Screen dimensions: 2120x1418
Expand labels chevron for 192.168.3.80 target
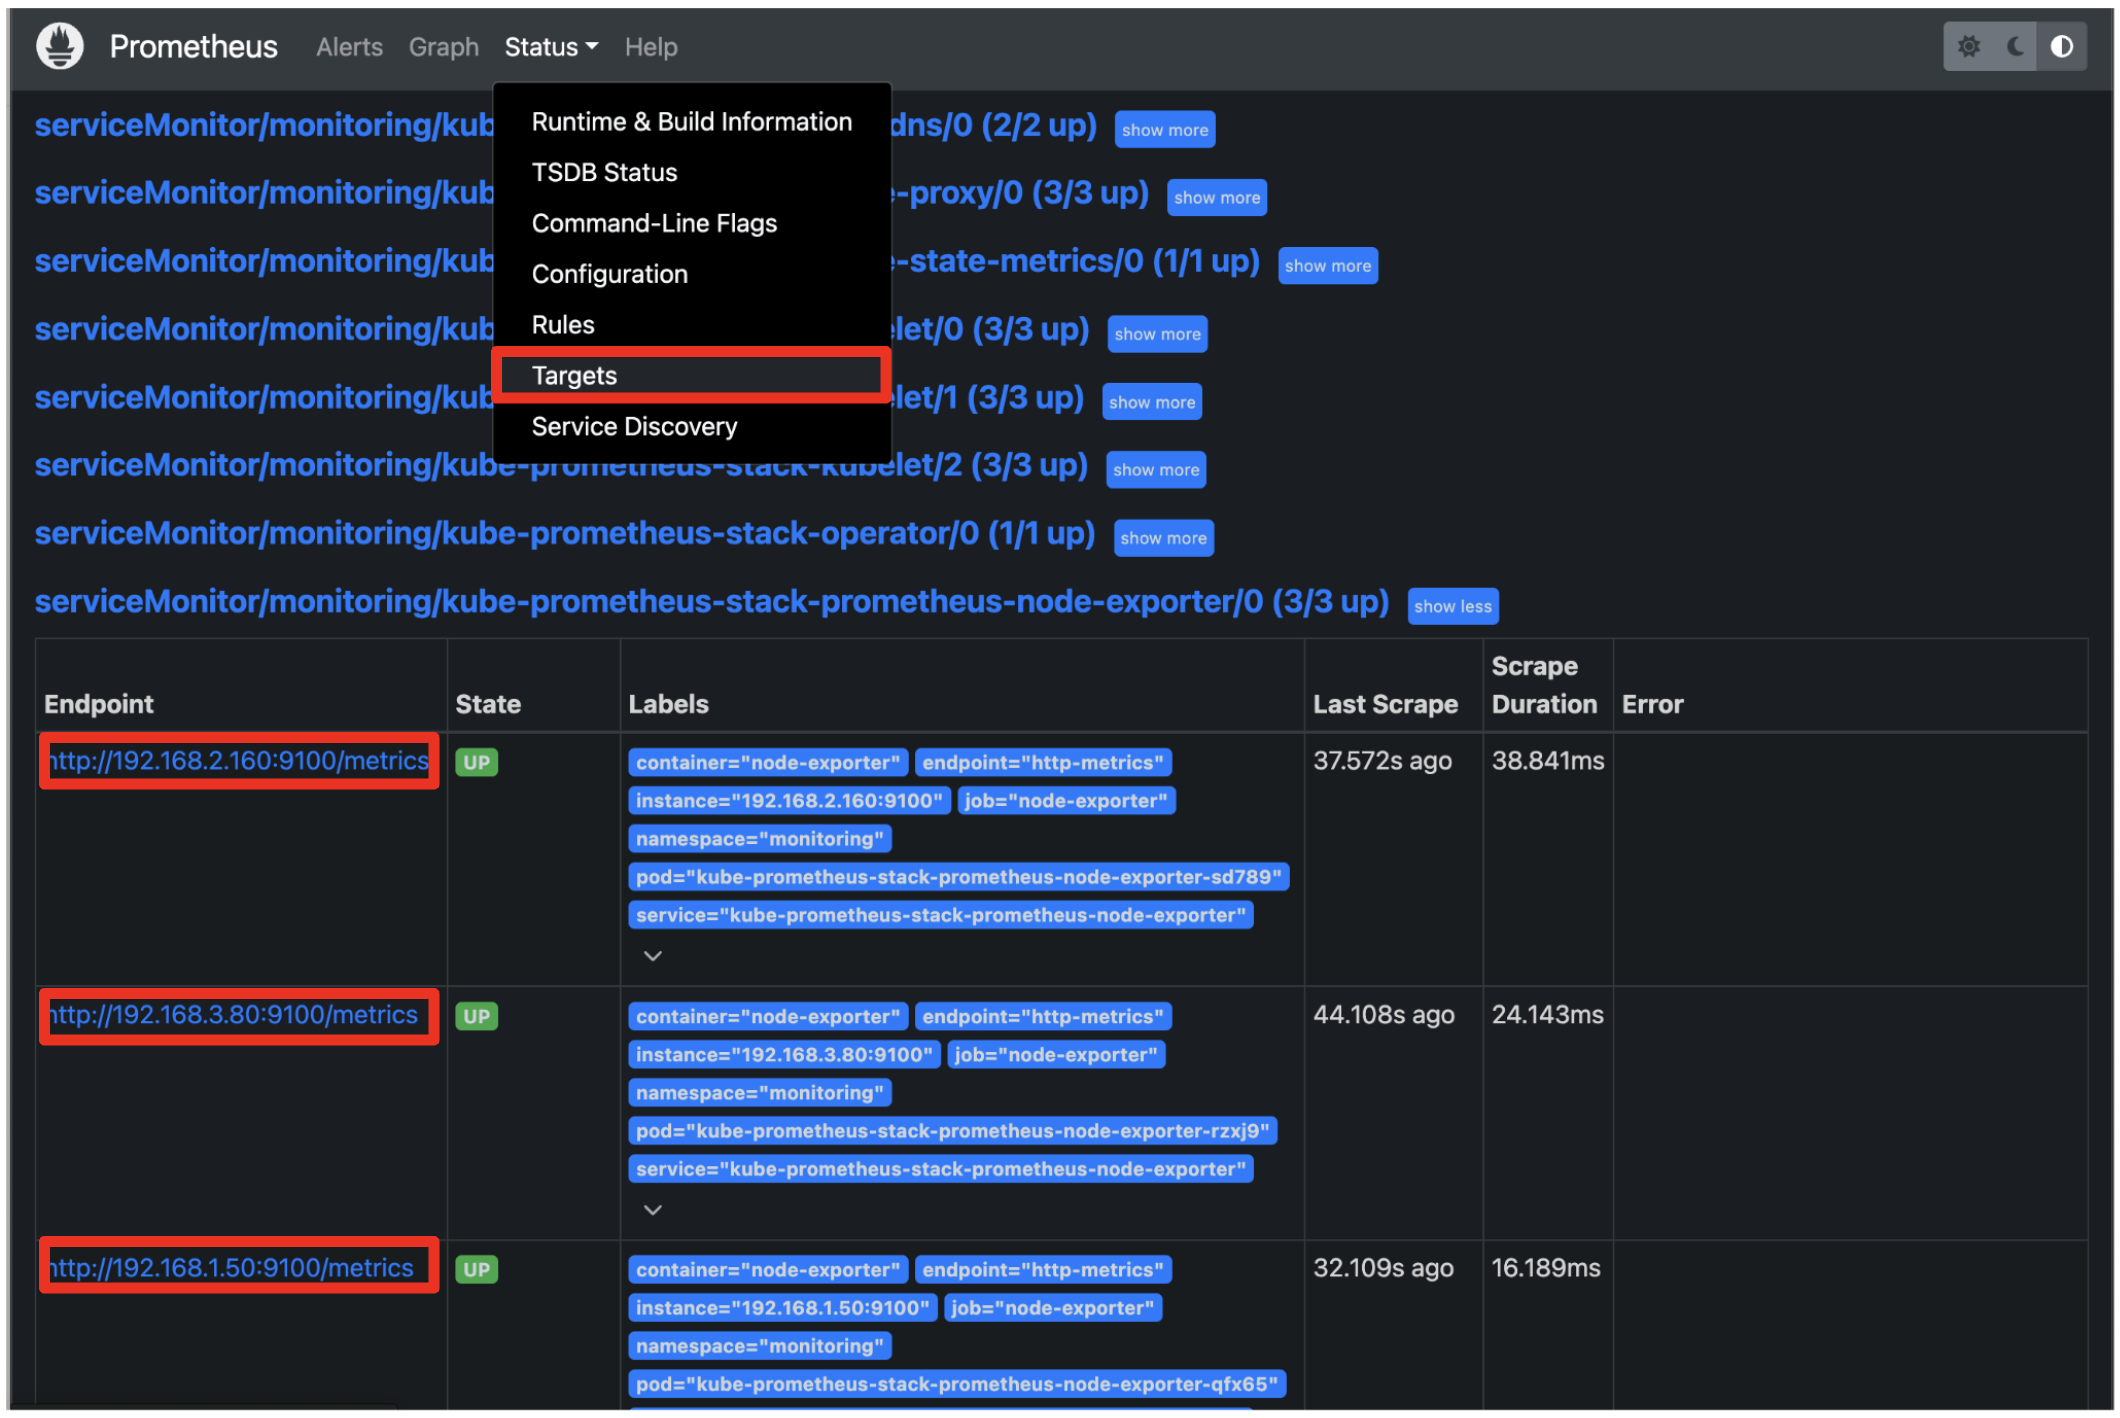(x=652, y=1210)
